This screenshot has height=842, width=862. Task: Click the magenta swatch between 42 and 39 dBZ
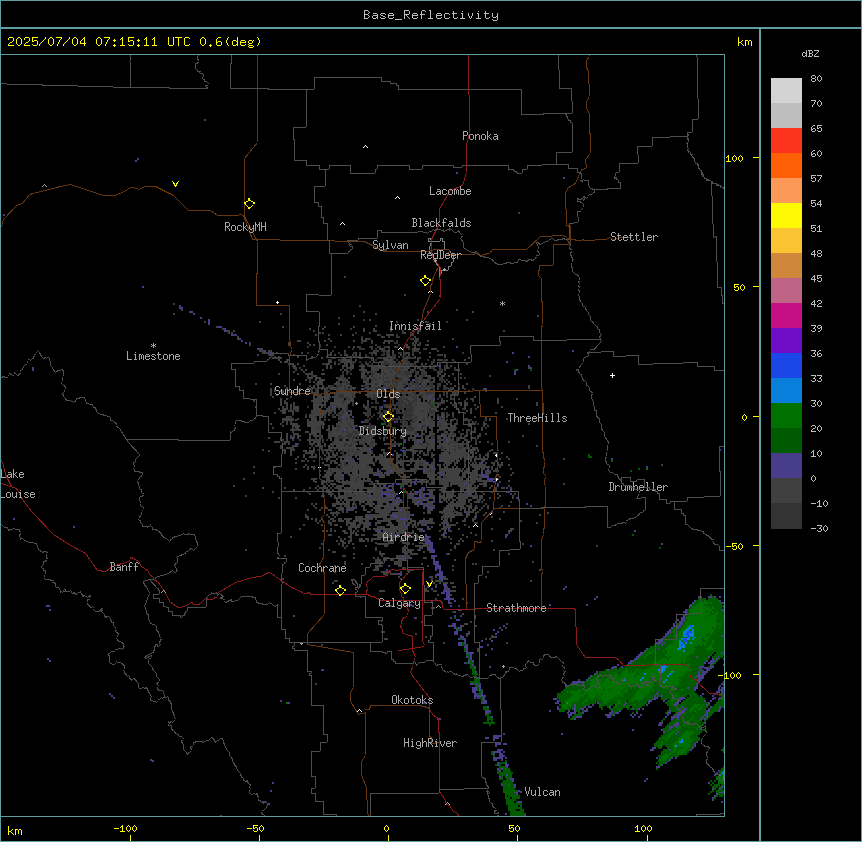(786, 315)
